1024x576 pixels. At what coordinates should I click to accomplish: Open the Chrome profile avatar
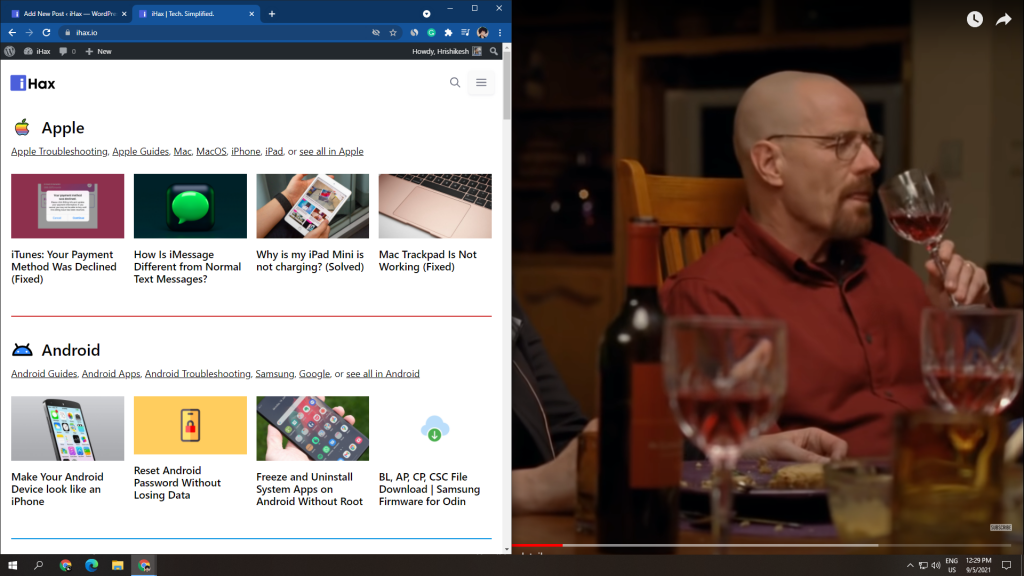tap(483, 32)
